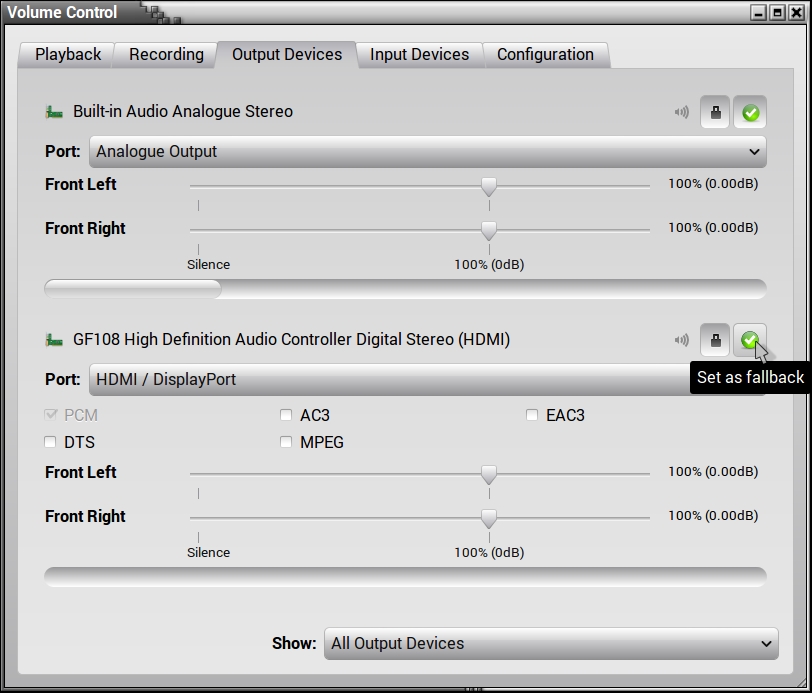Toggle channel lock for GF108 HDMI device

[714, 340]
